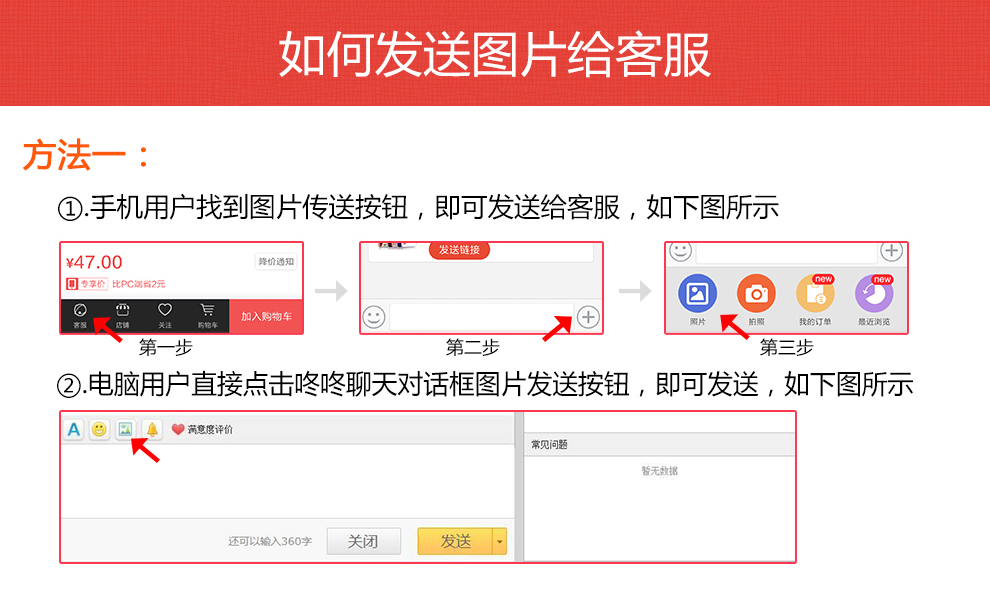
Task: Click the font 'A' icon in chat toolbar
Action: pyautogui.click(x=74, y=429)
